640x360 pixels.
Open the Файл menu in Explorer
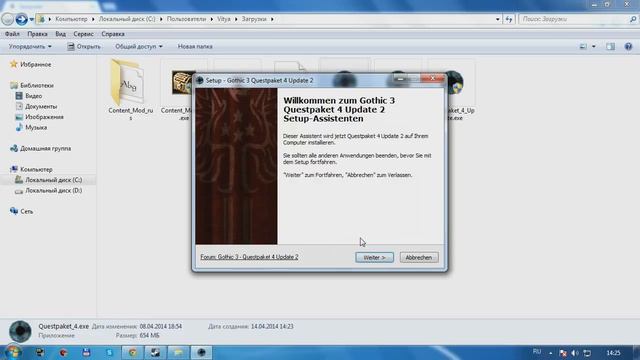pyautogui.click(x=12, y=34)
